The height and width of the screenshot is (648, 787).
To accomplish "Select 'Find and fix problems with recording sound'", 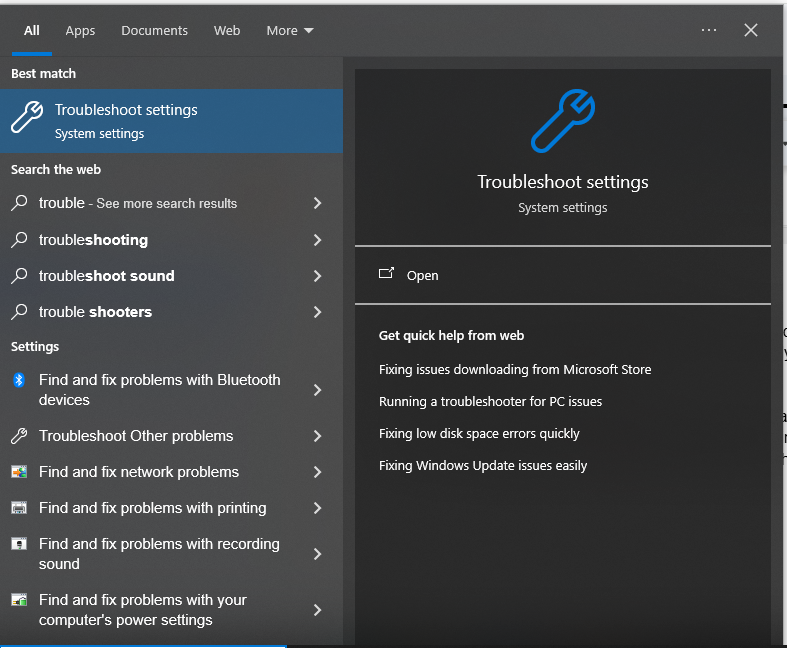I will pyautogui.click(x=159, y=554).
